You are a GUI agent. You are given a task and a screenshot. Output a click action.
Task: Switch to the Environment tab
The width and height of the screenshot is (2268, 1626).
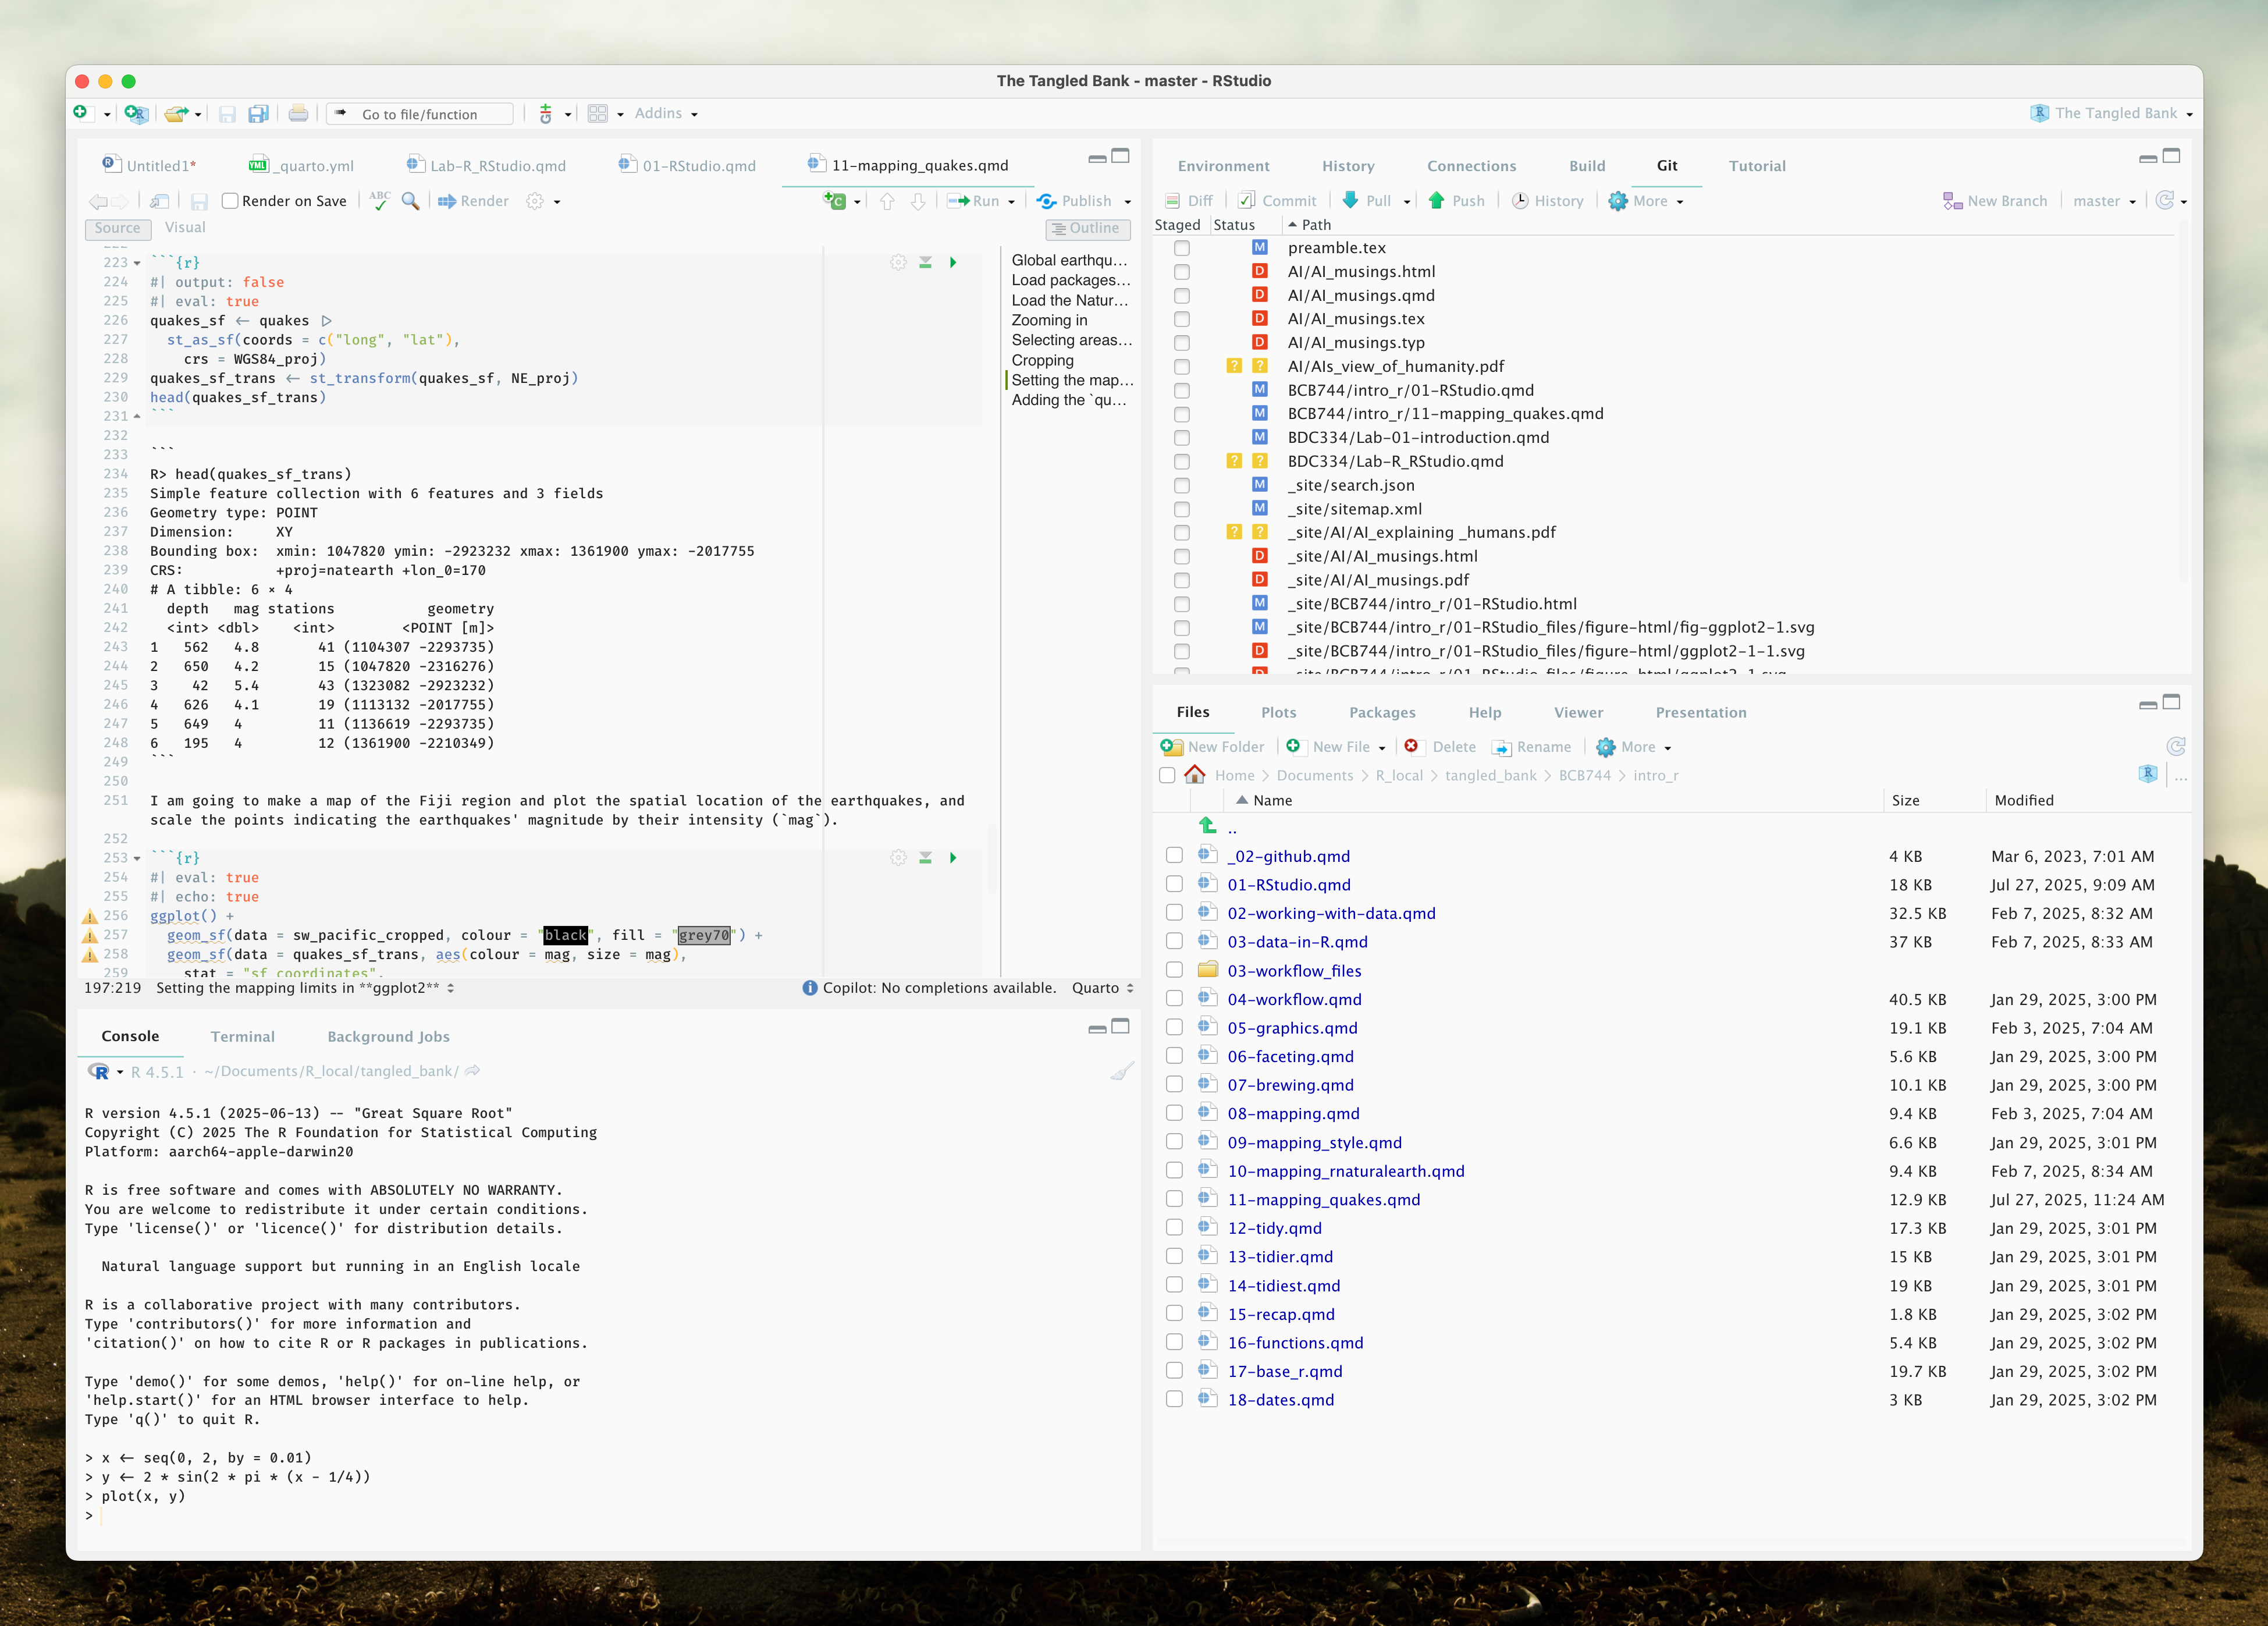click(x=1223, y=166)
